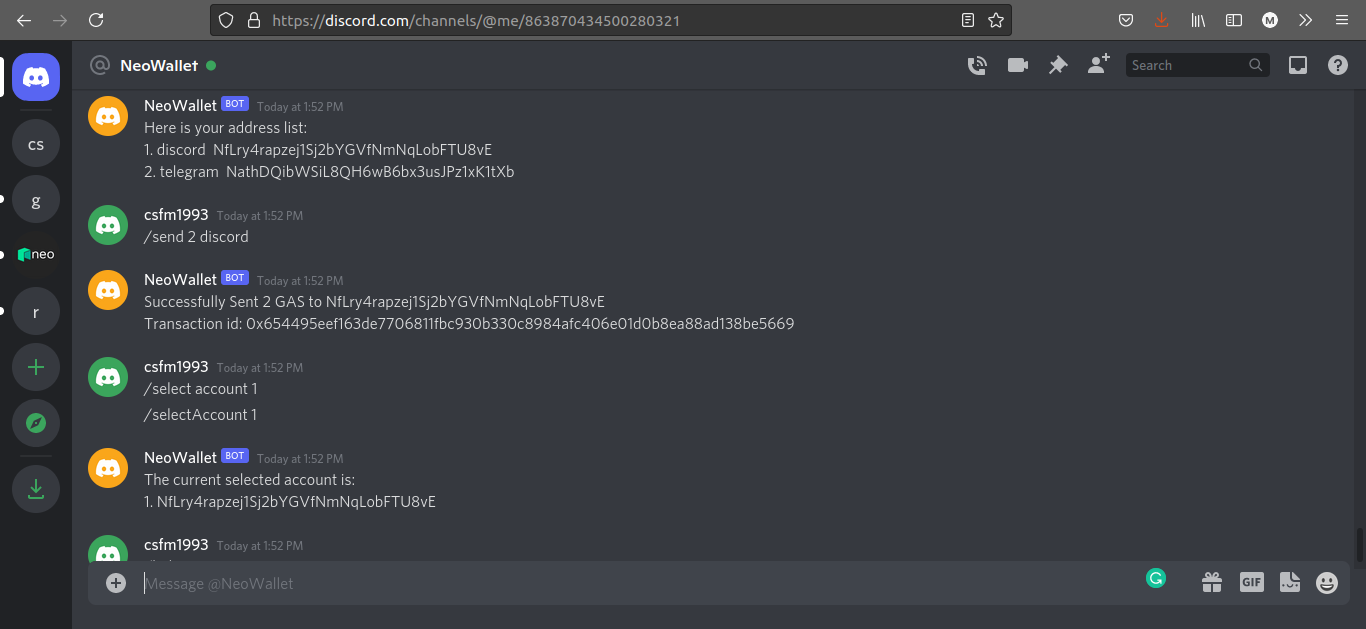Go back in browser history
The width and height of the screenshot is (1366, 629).
click(24, 20)
